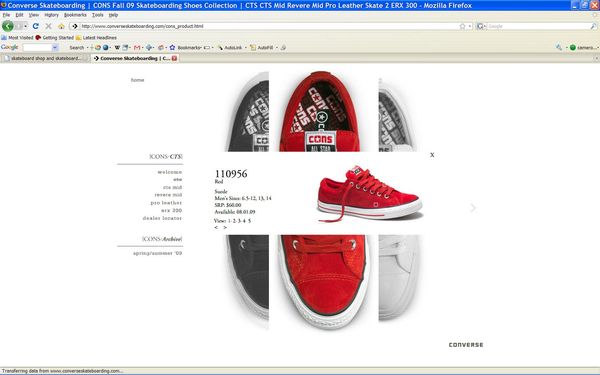Open the View menu
This screenshot has width=600, height=375.
(34, 15)
